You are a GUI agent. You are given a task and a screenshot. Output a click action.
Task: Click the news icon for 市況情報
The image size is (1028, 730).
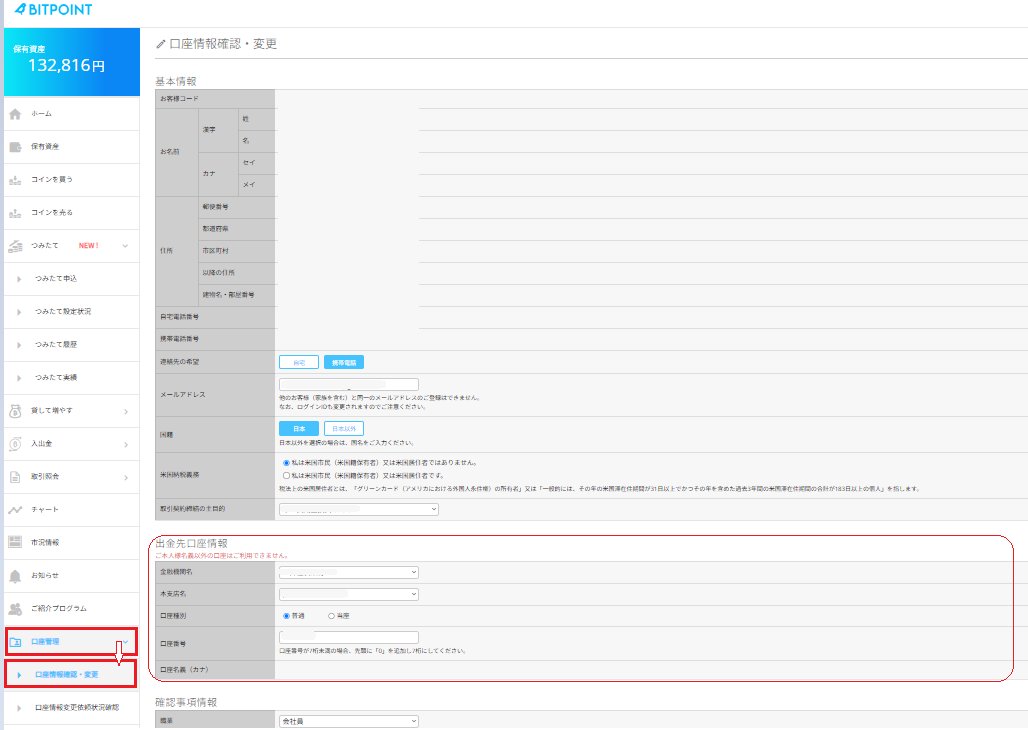coord(15,542)
